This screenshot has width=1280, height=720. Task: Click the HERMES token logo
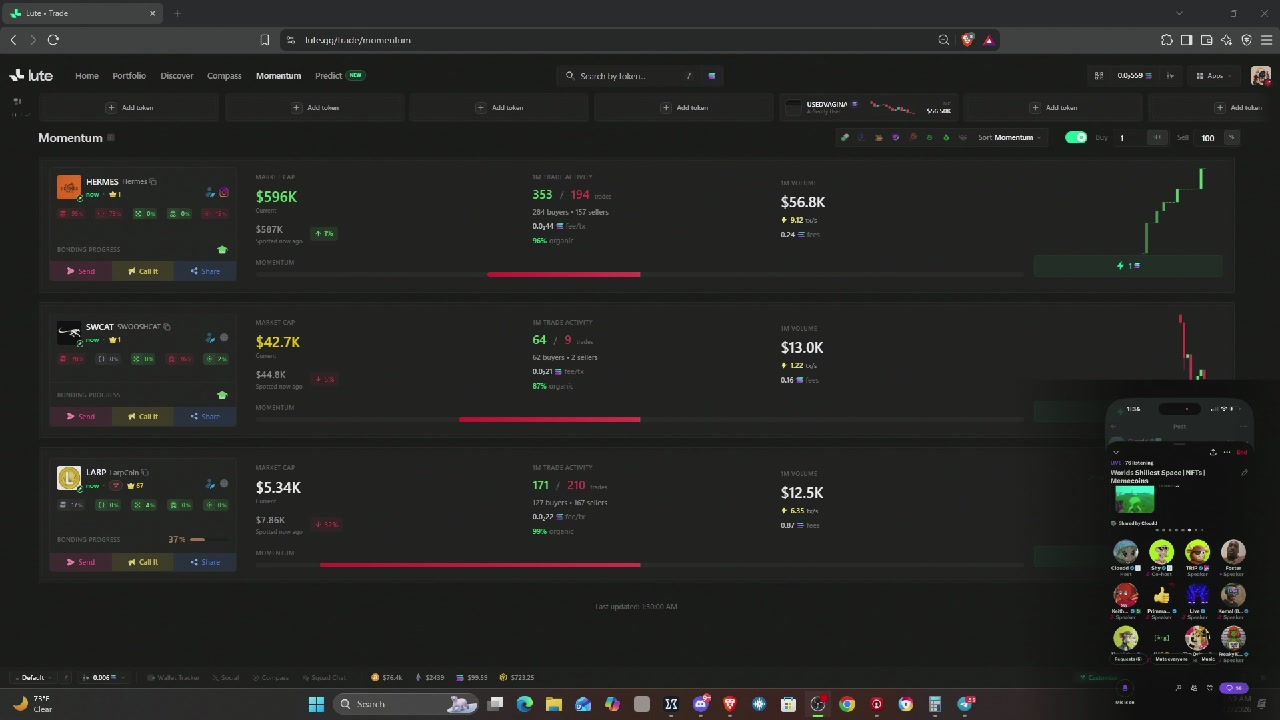(68, 187)
